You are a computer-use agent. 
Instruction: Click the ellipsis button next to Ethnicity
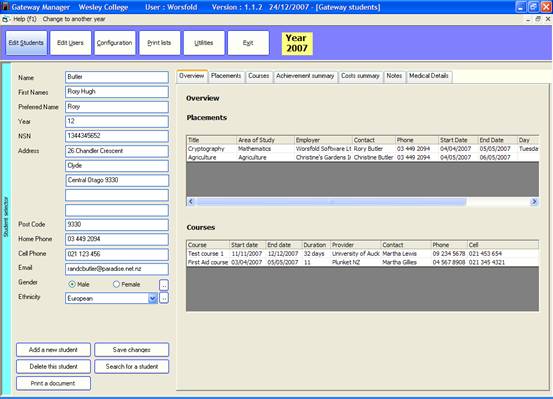pyautogui.click(x=164, y=298)
